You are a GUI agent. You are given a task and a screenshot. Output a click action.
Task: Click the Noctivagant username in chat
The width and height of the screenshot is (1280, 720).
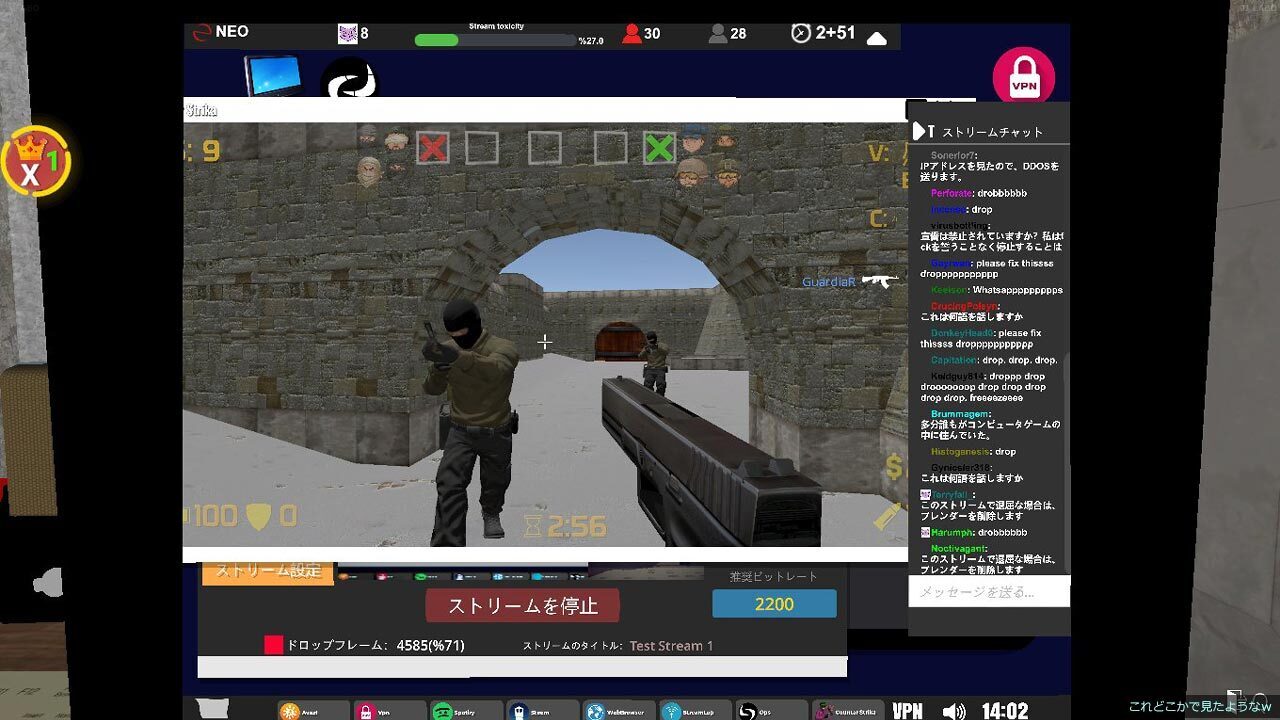coord(958,549)
